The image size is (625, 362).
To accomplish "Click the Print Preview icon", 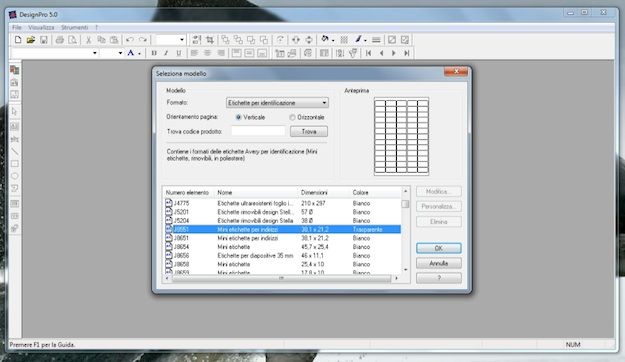I will [x=72, y=40].
